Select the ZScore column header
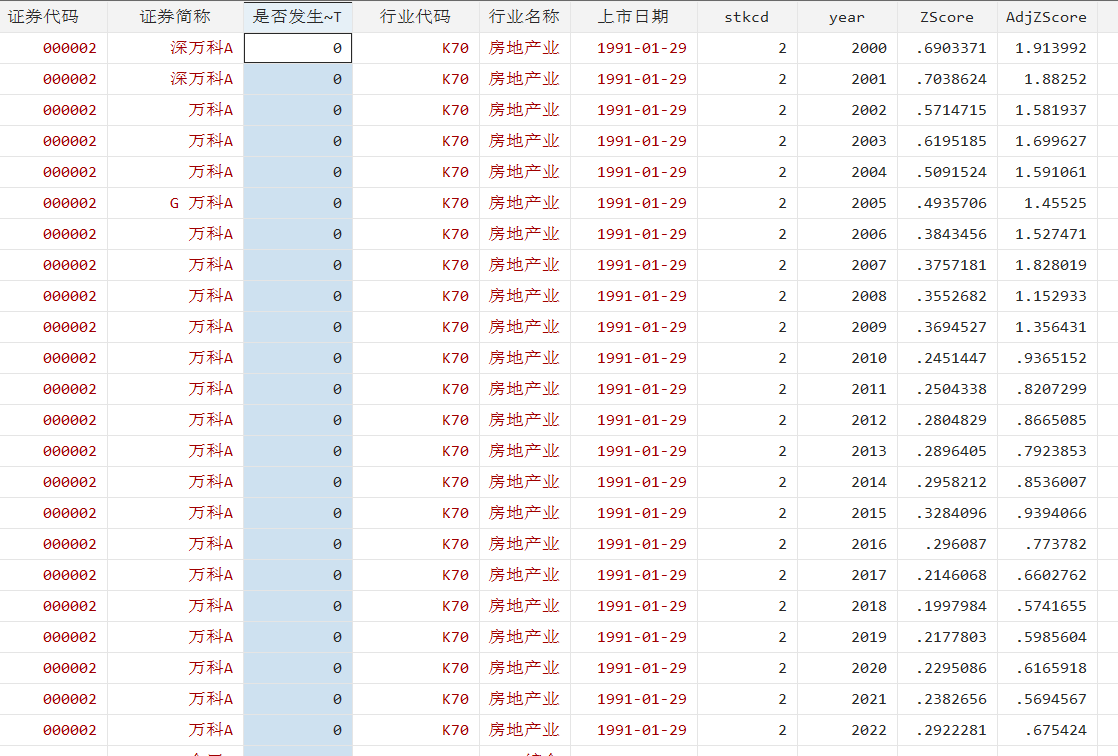 pyautogui.click(x=946, y=17)
